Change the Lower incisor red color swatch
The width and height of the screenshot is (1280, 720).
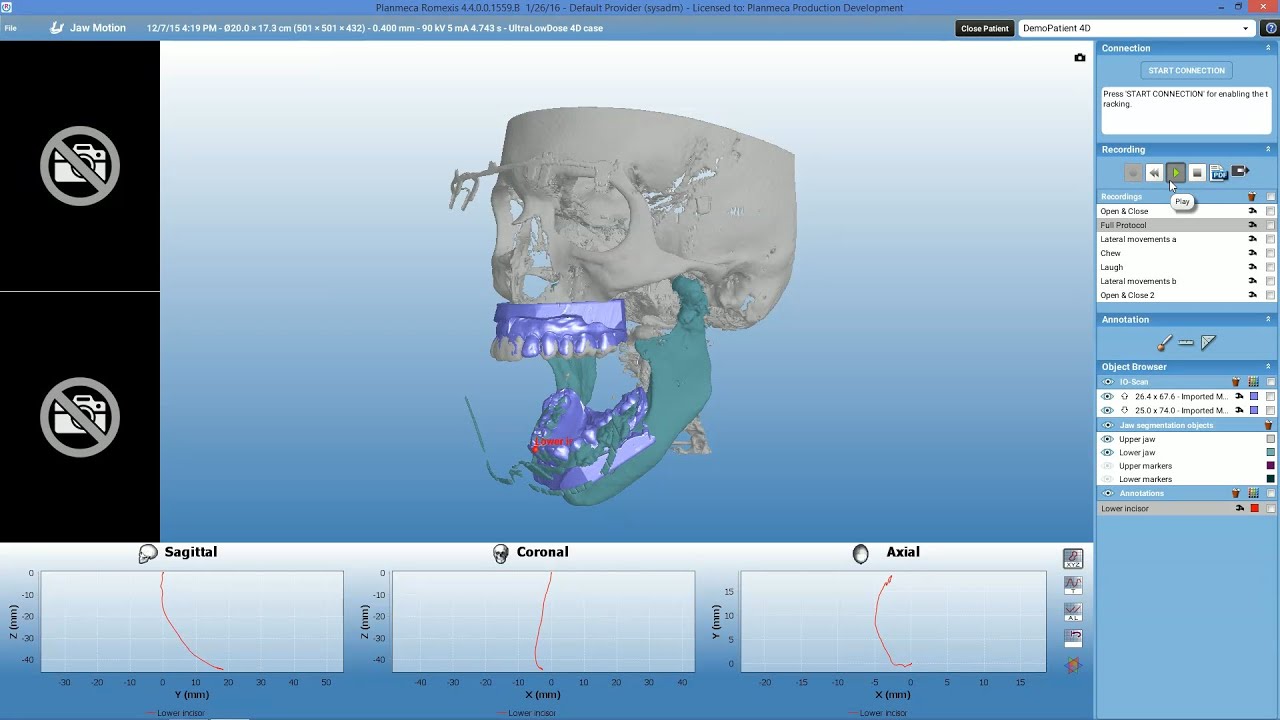(x=1255, y=508)
